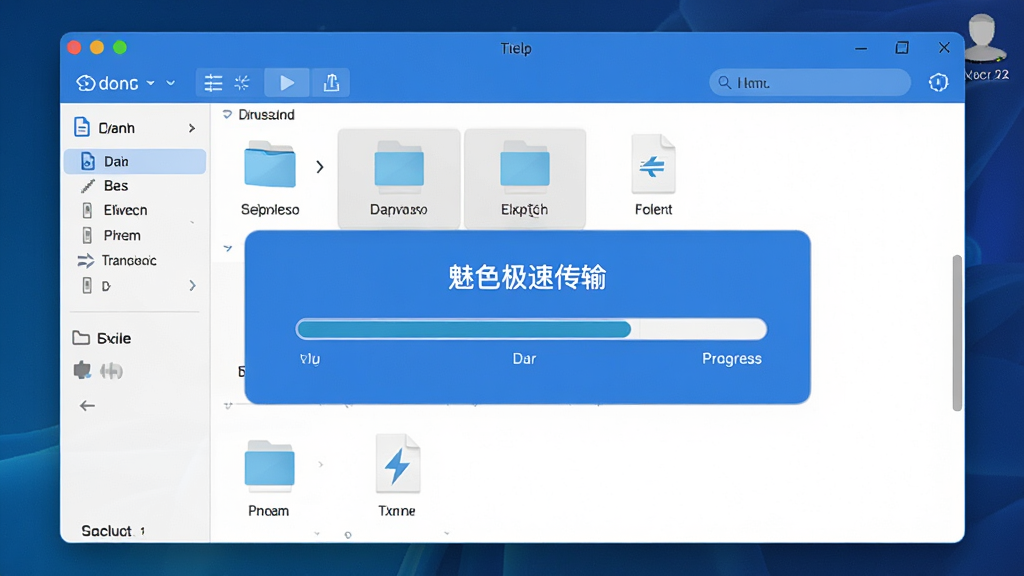Viewport: 1024px width, 576px height.
Task: Click the donc logo icon in toolbar
Action: [x=86, y=83]
